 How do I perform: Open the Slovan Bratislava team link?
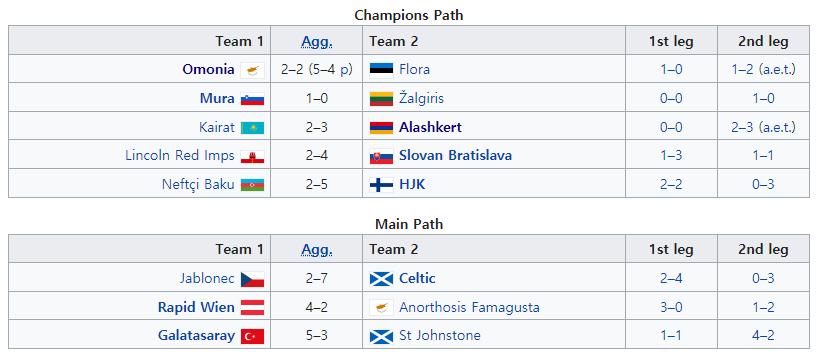pos(455,156)
